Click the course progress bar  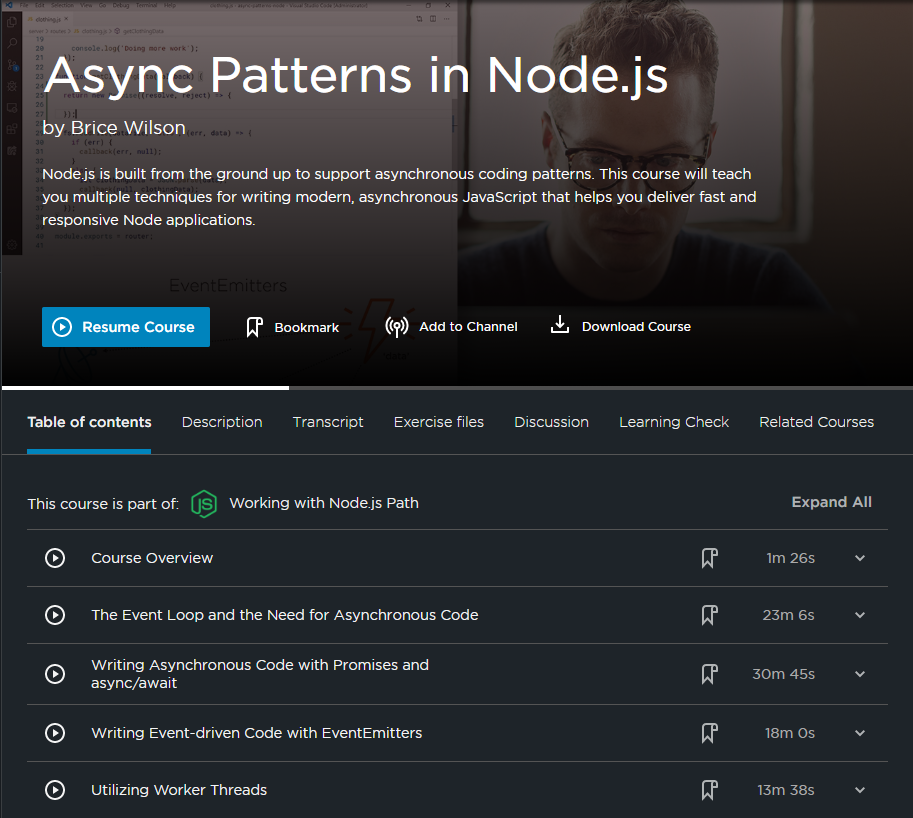point(457,388)
